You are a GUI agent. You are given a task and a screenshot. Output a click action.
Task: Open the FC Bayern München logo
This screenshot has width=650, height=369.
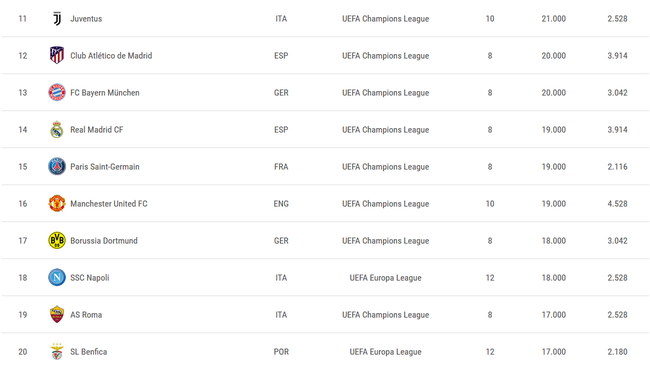[x=57, y=92]
